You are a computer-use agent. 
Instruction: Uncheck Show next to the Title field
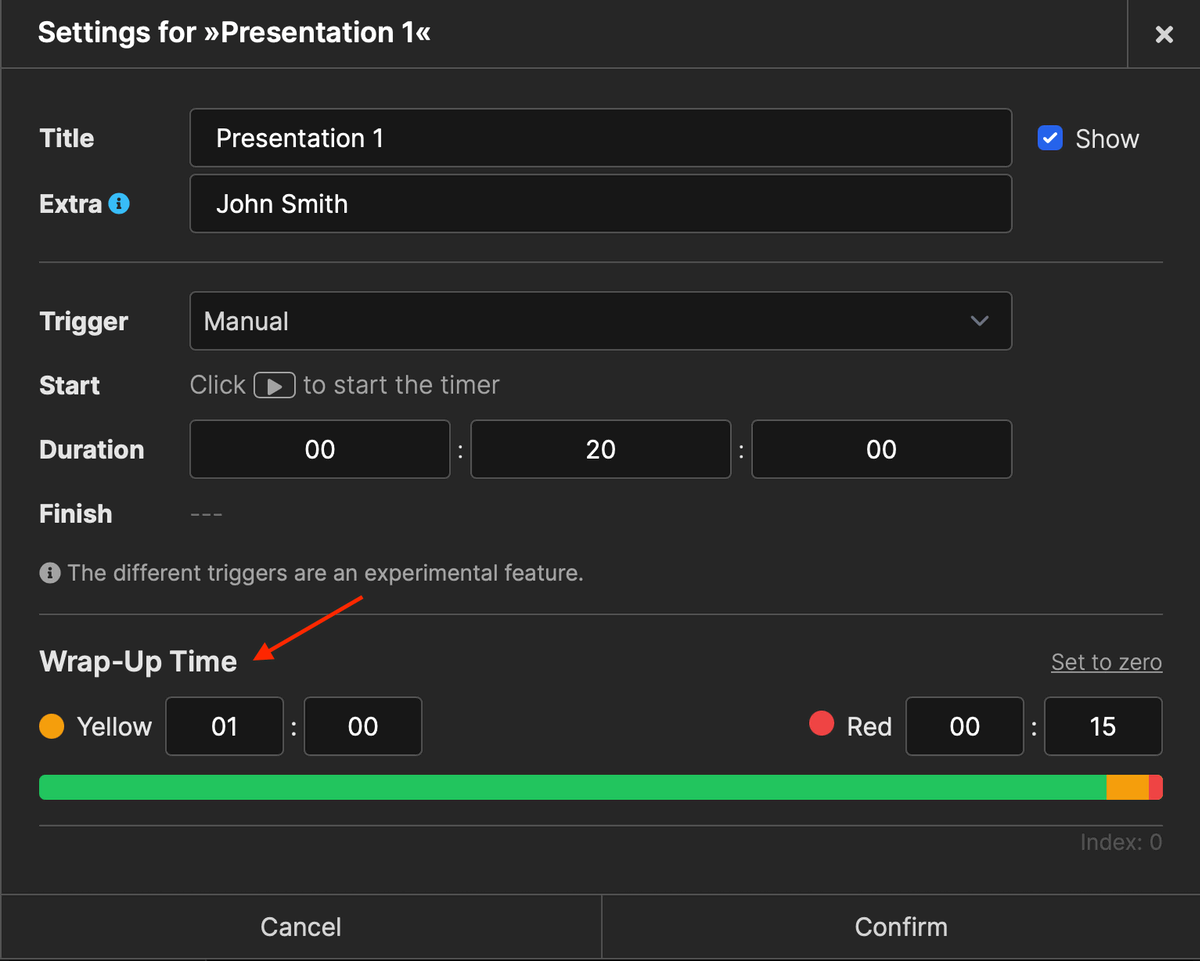pyautogui.click(x=1050, y=138)
